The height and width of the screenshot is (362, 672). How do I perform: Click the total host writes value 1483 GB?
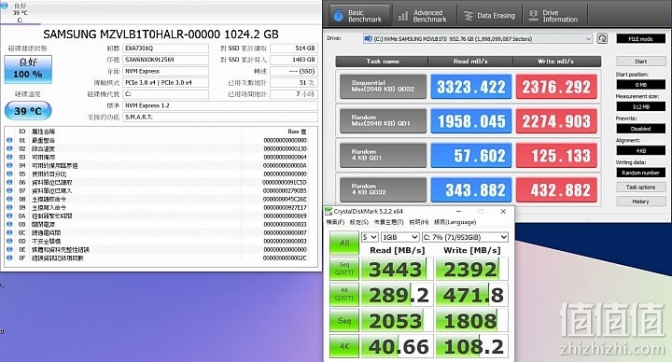[294, 60]
